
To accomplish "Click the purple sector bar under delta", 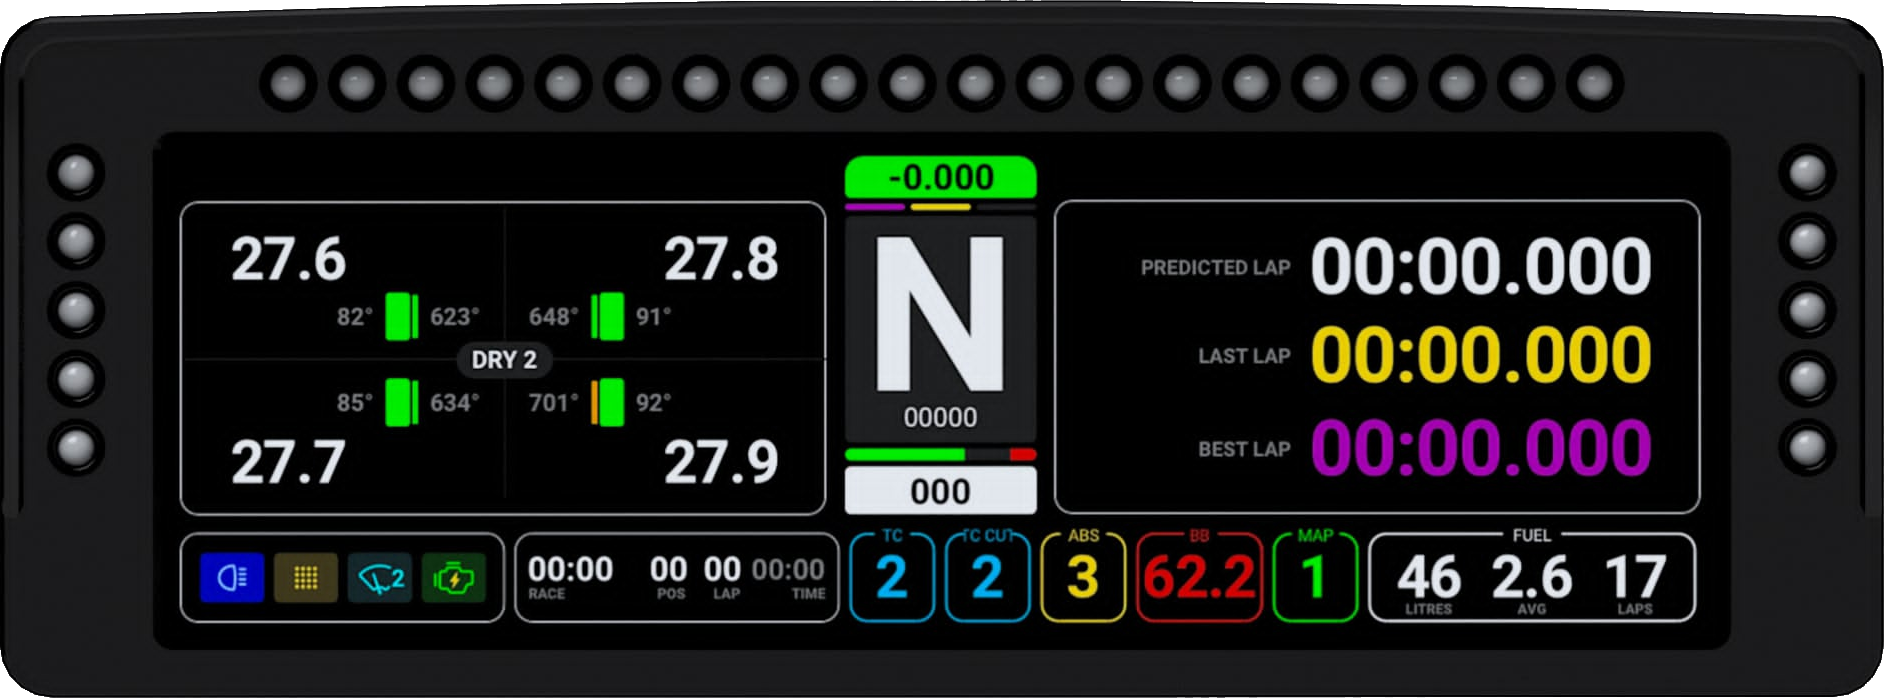I will pos(875,207).
